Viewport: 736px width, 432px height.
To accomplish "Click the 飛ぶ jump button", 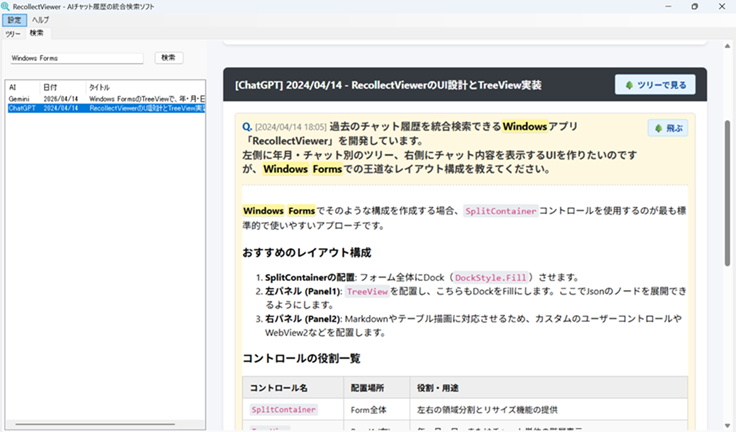I will point(668,128).
